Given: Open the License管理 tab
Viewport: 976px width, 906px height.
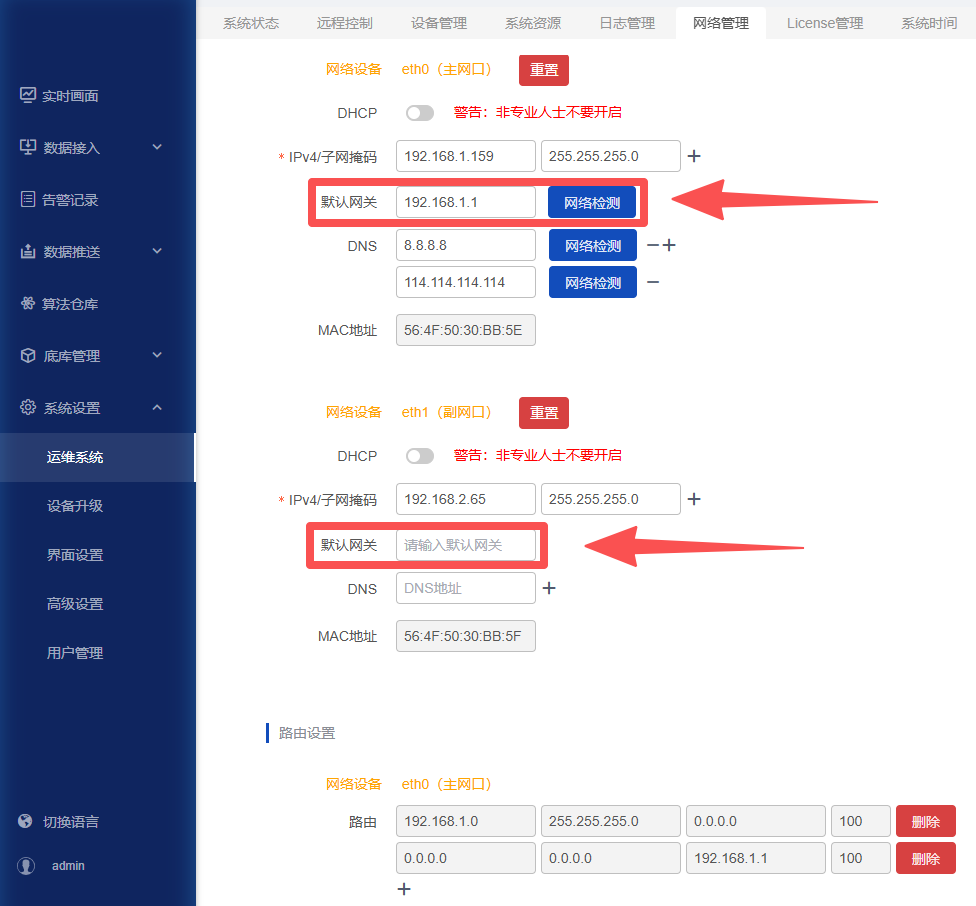Looking at the screenshot, I should [825, 23].
